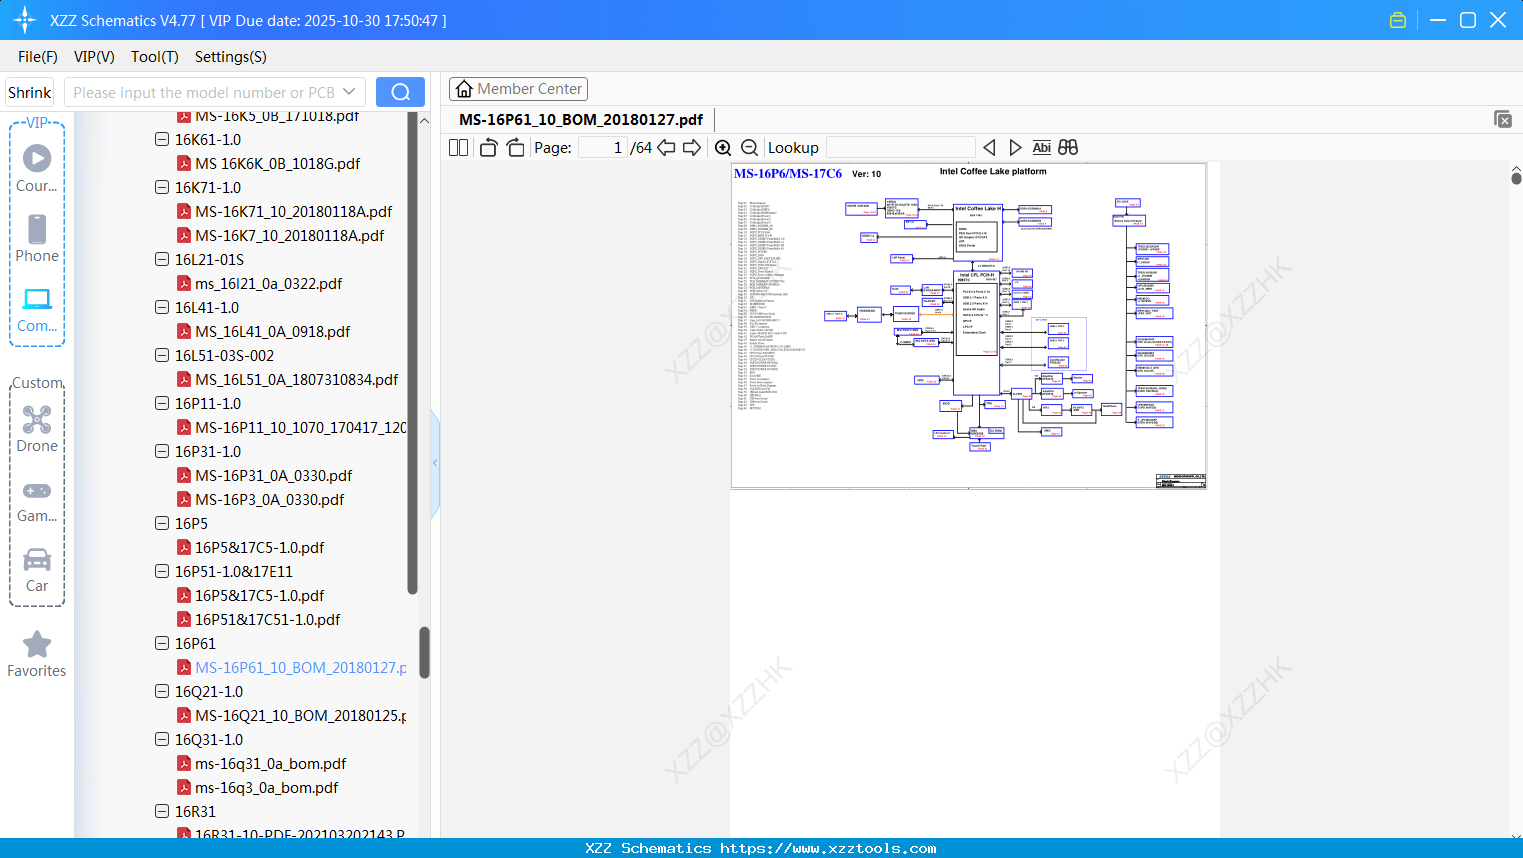Open Favorites star in sidebar
Screen dimensions: 1523x858
(37, 654)
